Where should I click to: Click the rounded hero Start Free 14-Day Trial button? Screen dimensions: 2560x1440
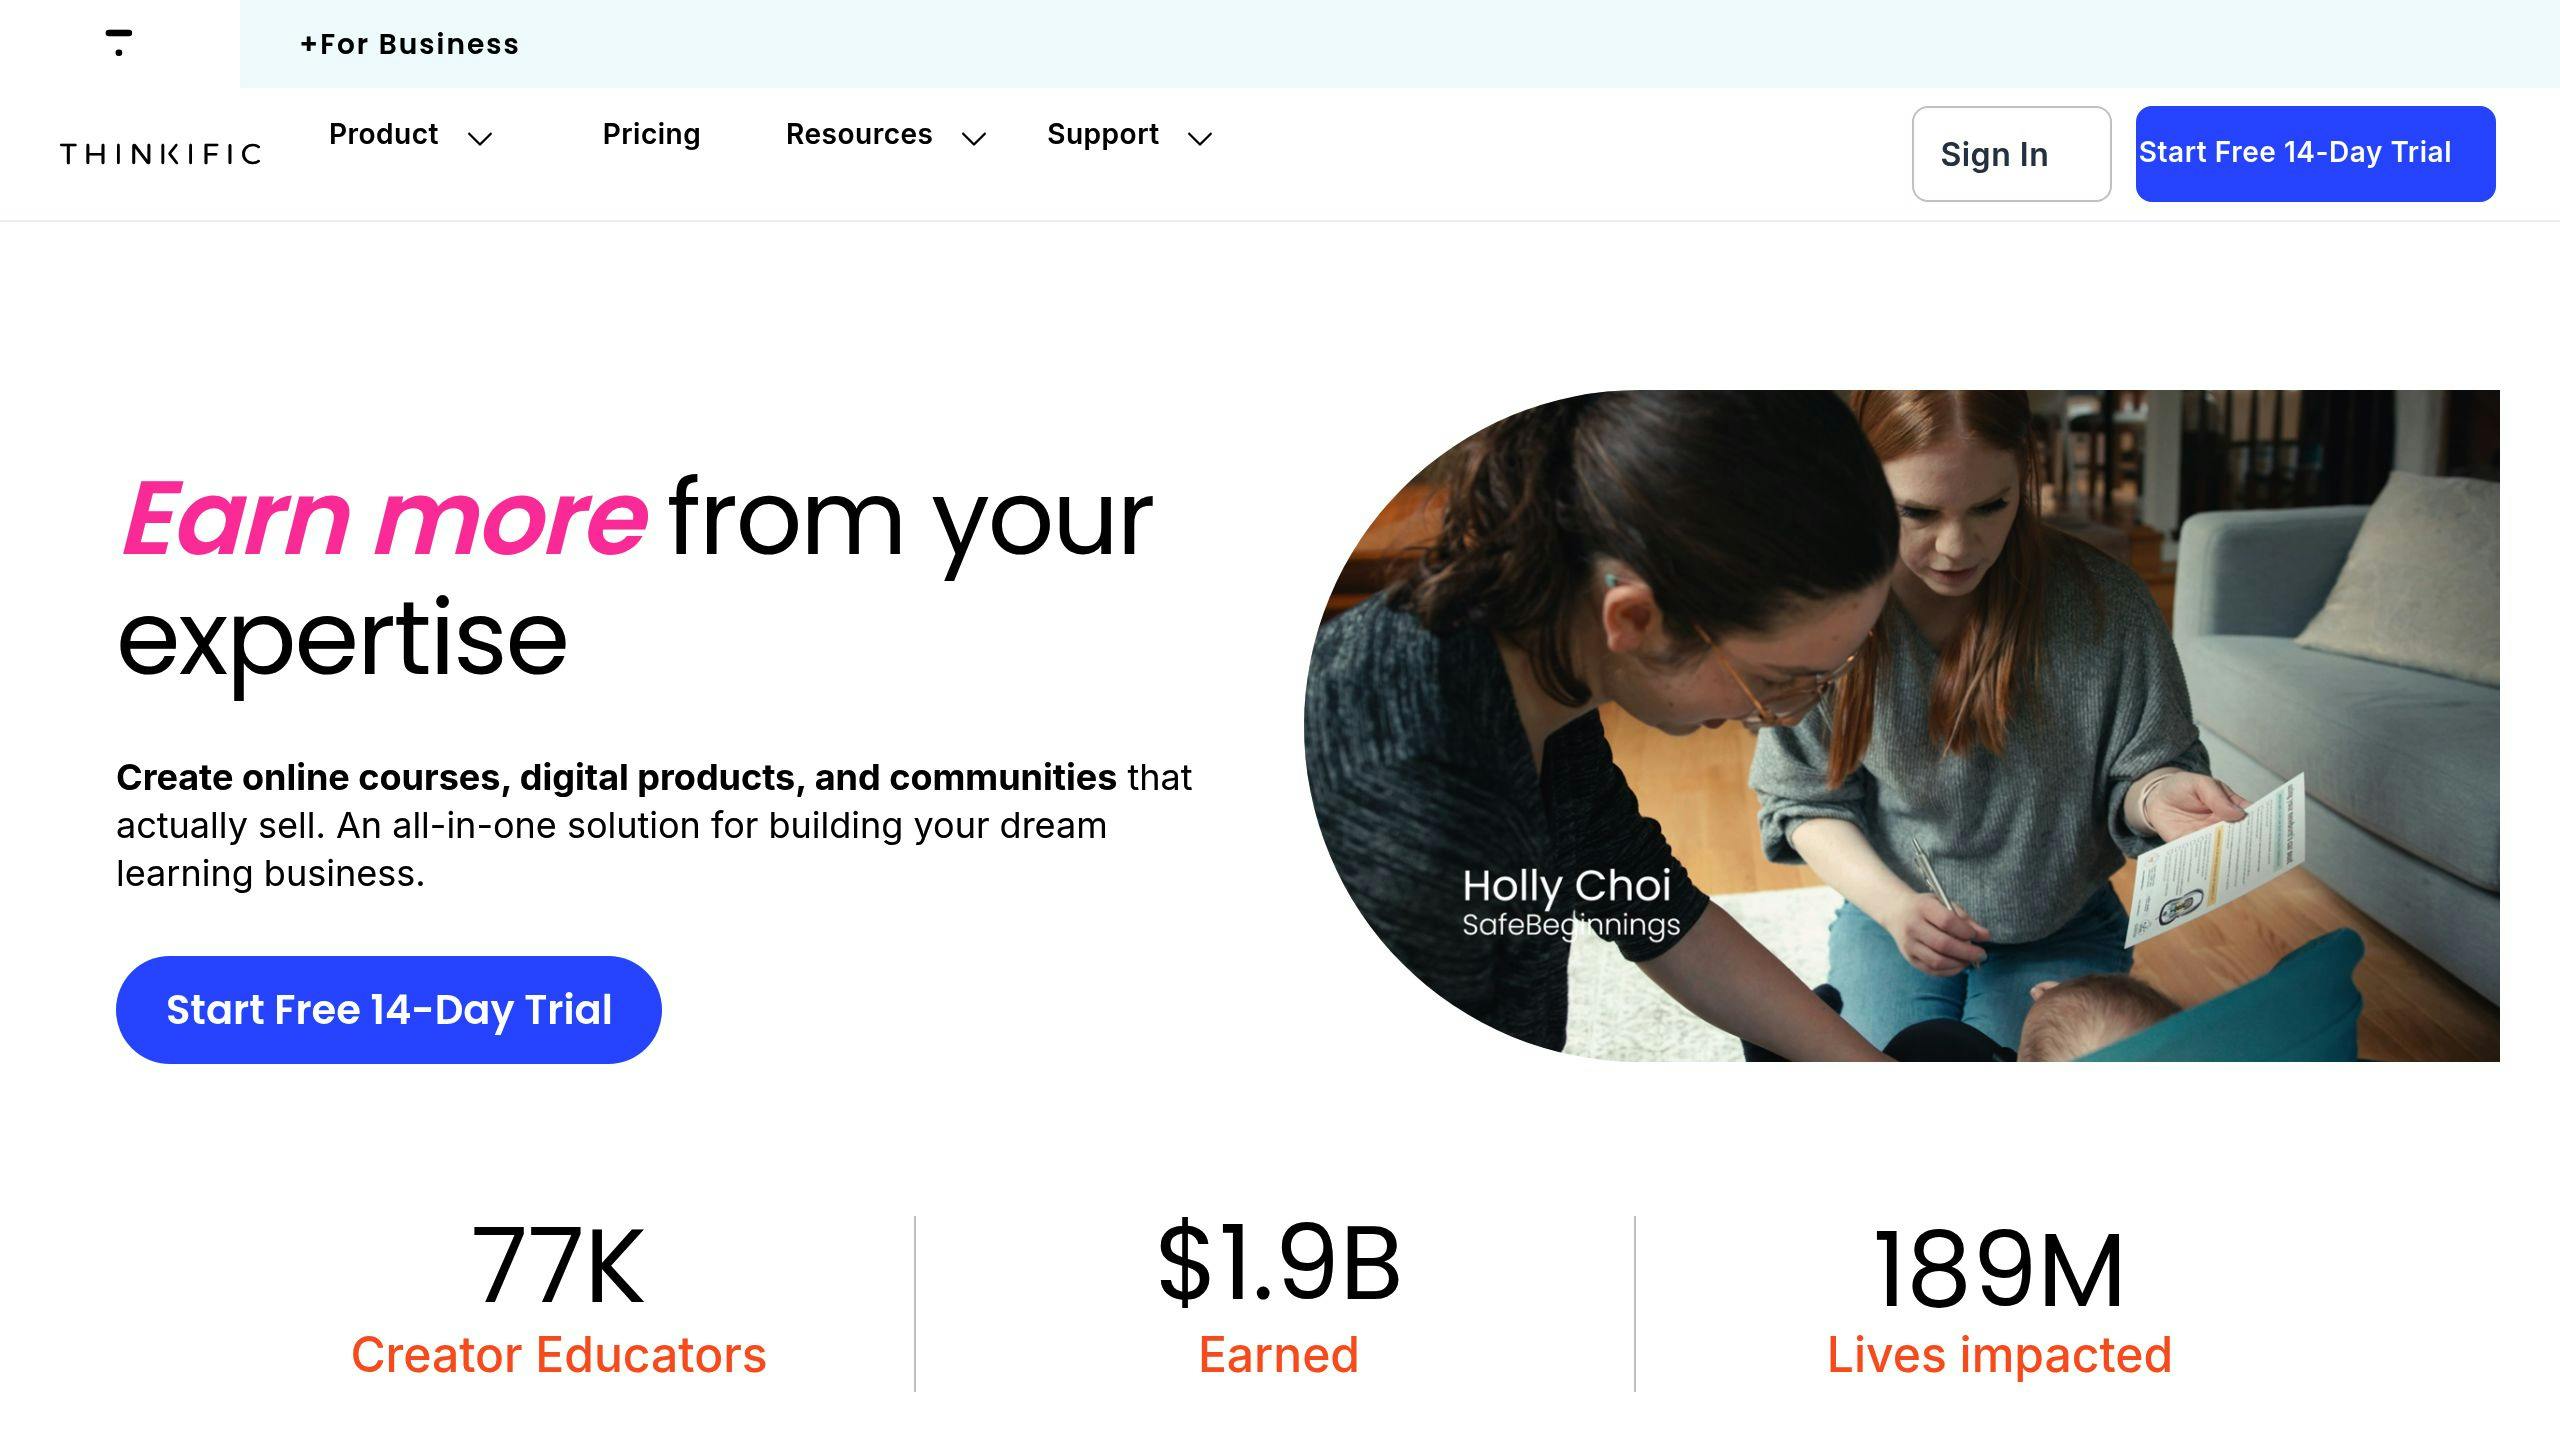tap(389, 1010)
